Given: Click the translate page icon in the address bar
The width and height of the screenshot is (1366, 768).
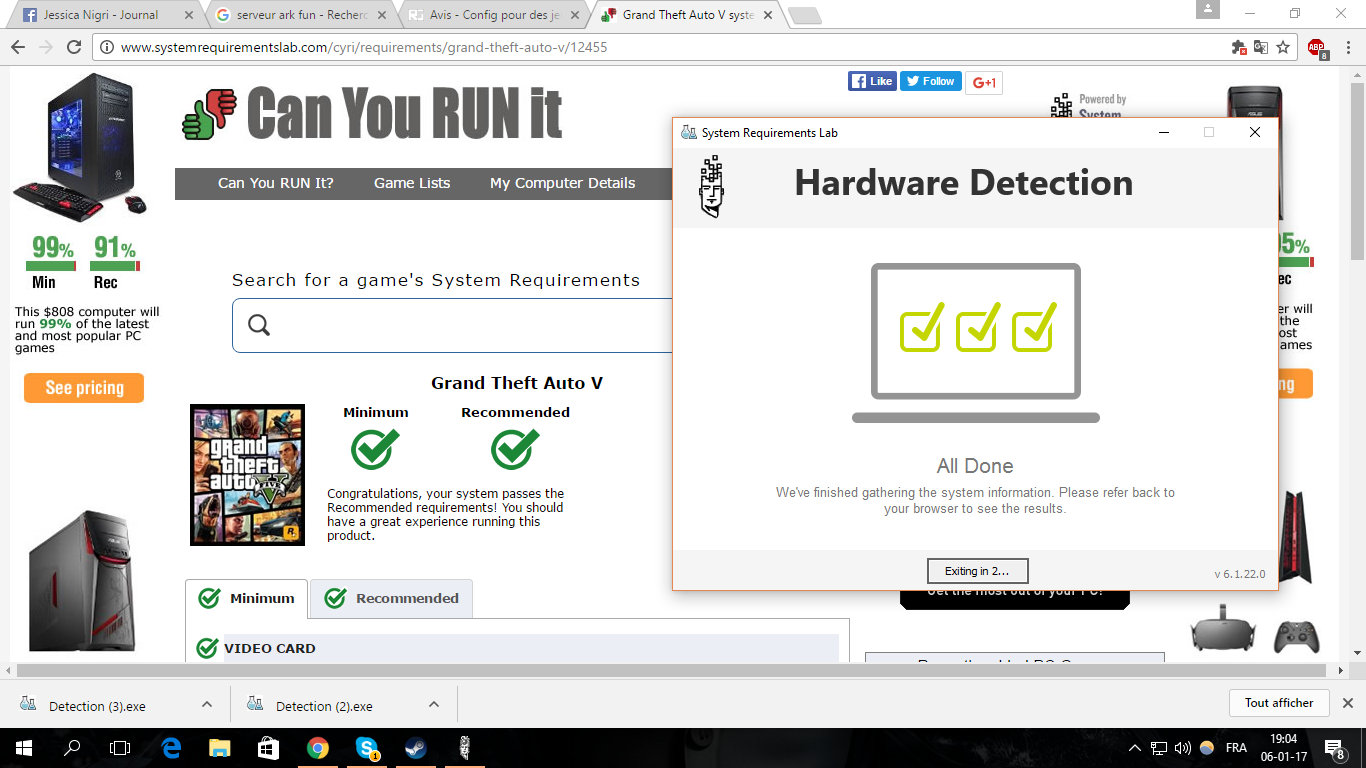Looking at the screenshot, I should tap(1261, 47).
